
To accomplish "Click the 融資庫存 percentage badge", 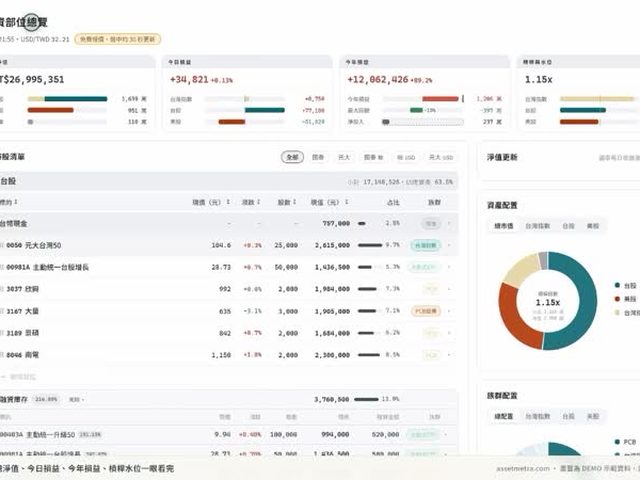I will 47,400.
